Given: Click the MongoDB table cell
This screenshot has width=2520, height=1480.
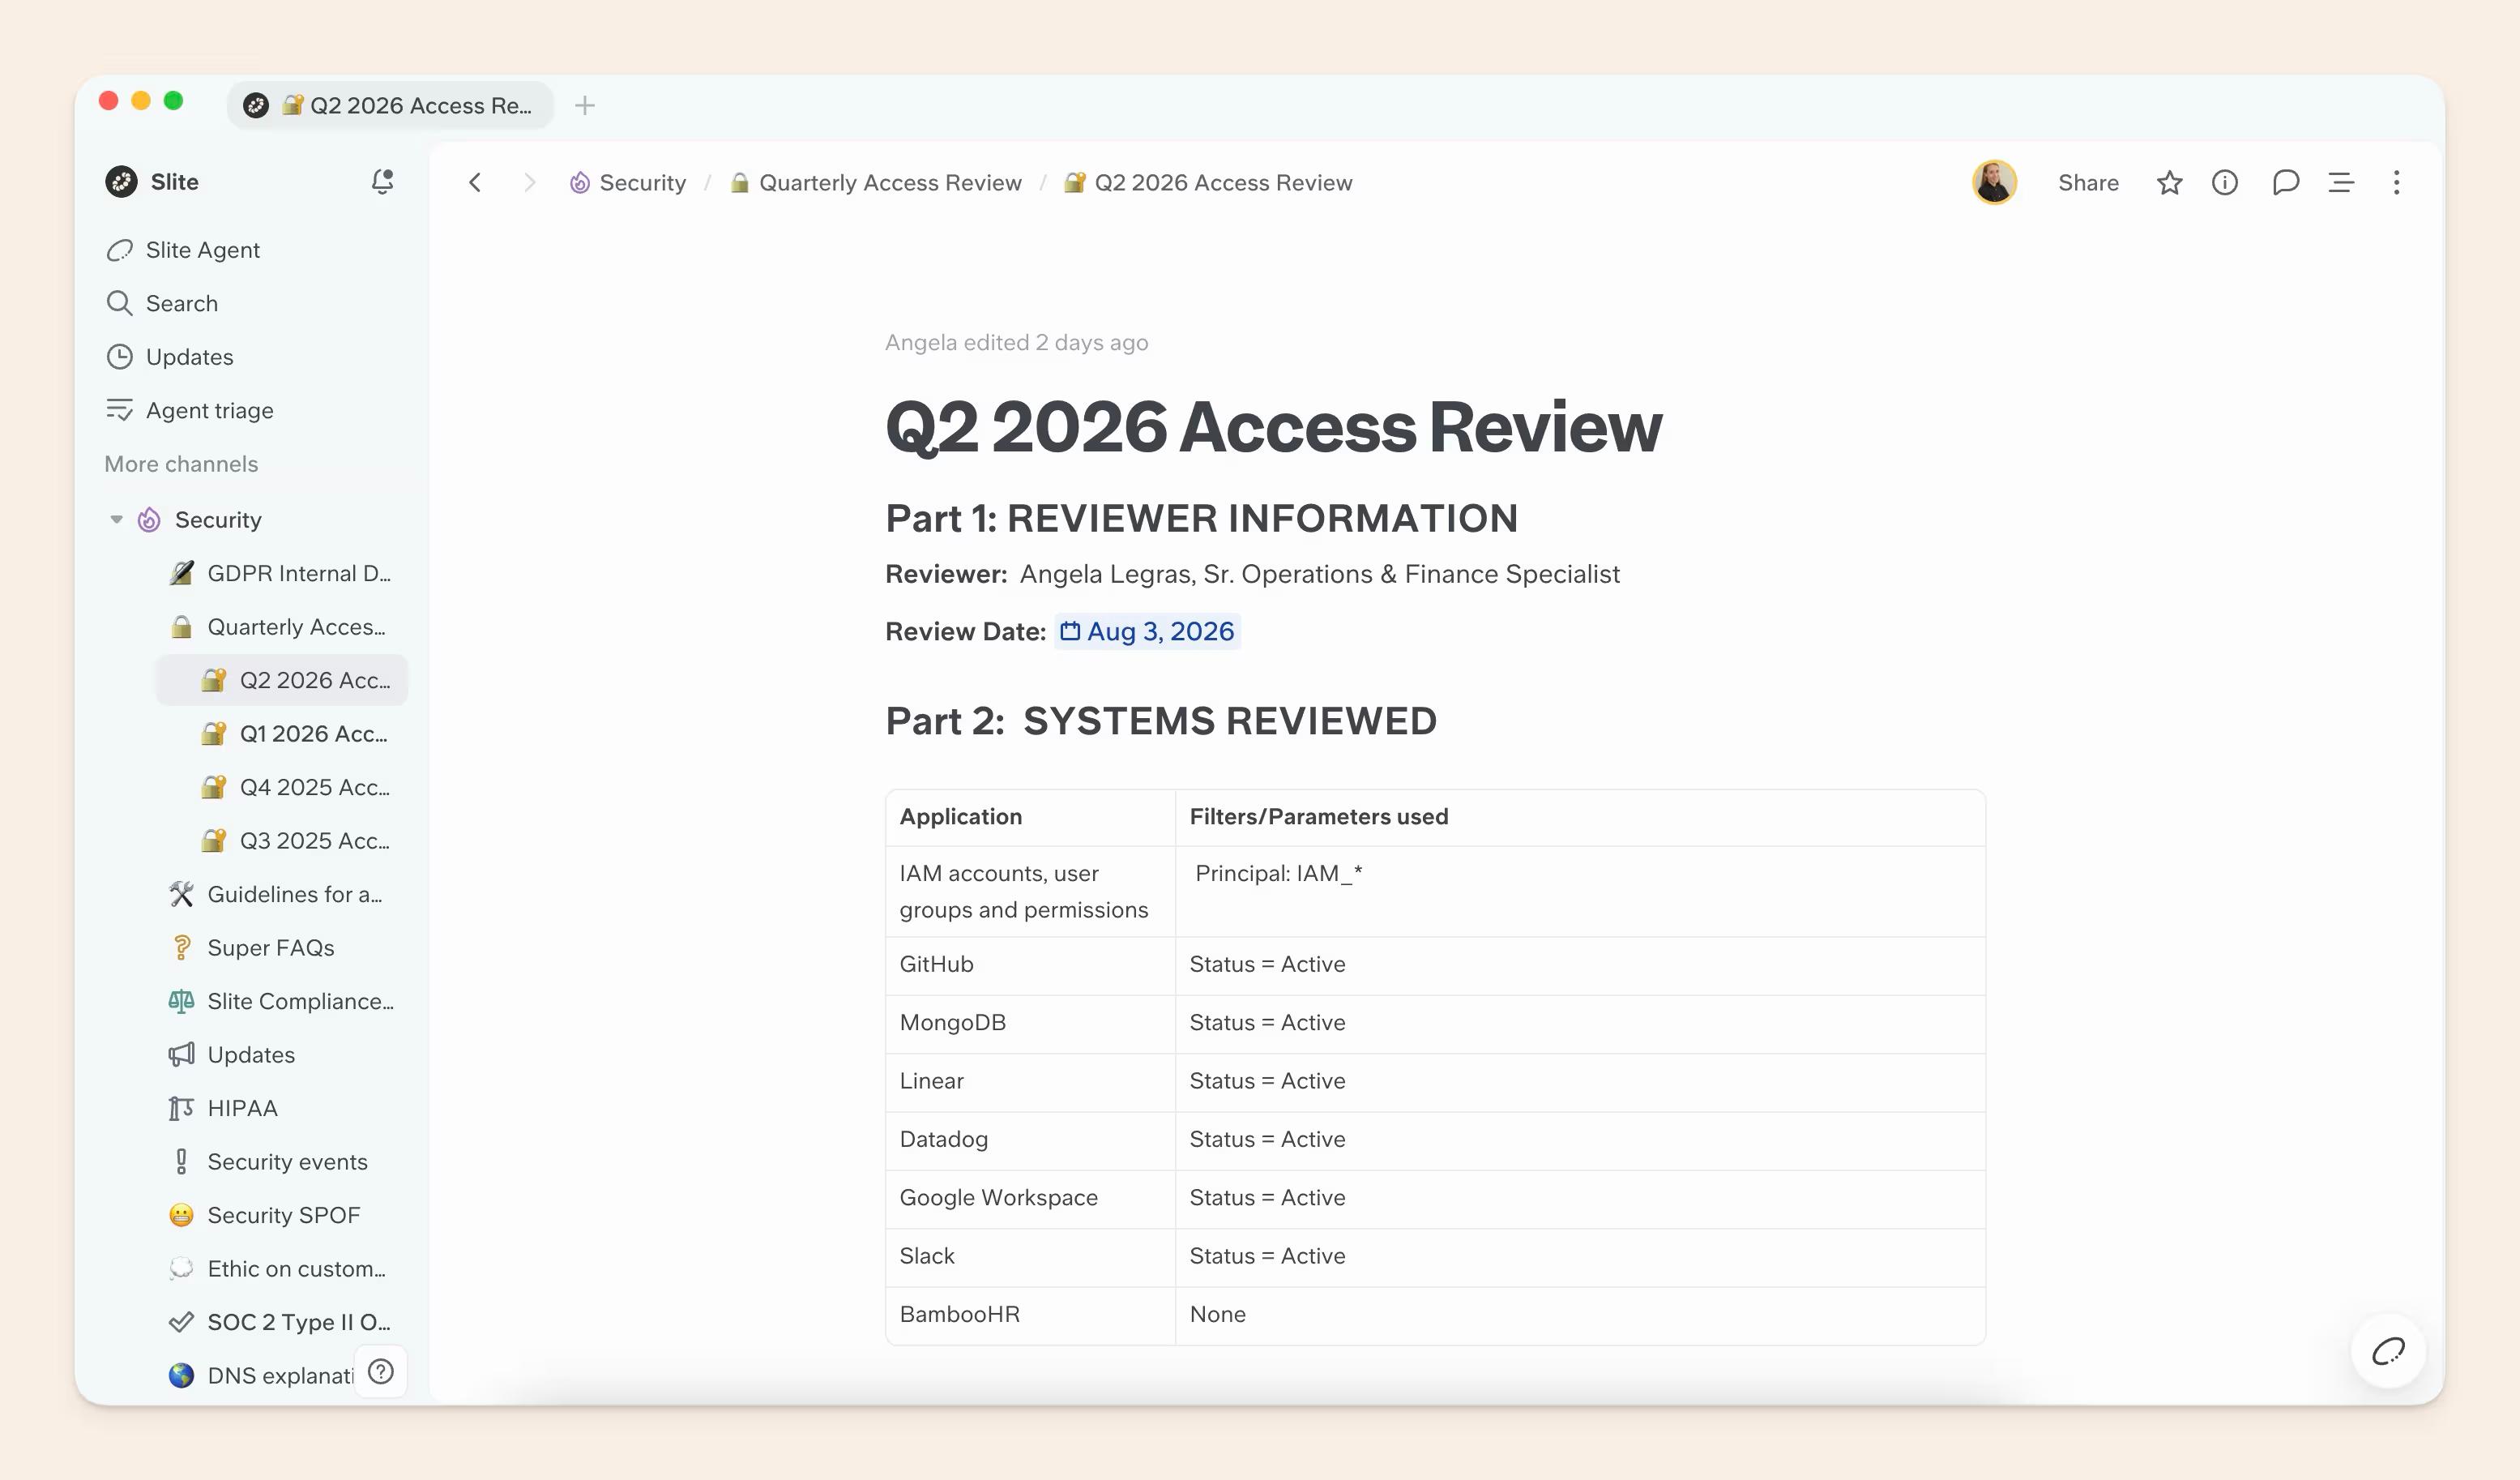Looking at the screenshot, I should pyautogui.click(x=1030, y=1022).
